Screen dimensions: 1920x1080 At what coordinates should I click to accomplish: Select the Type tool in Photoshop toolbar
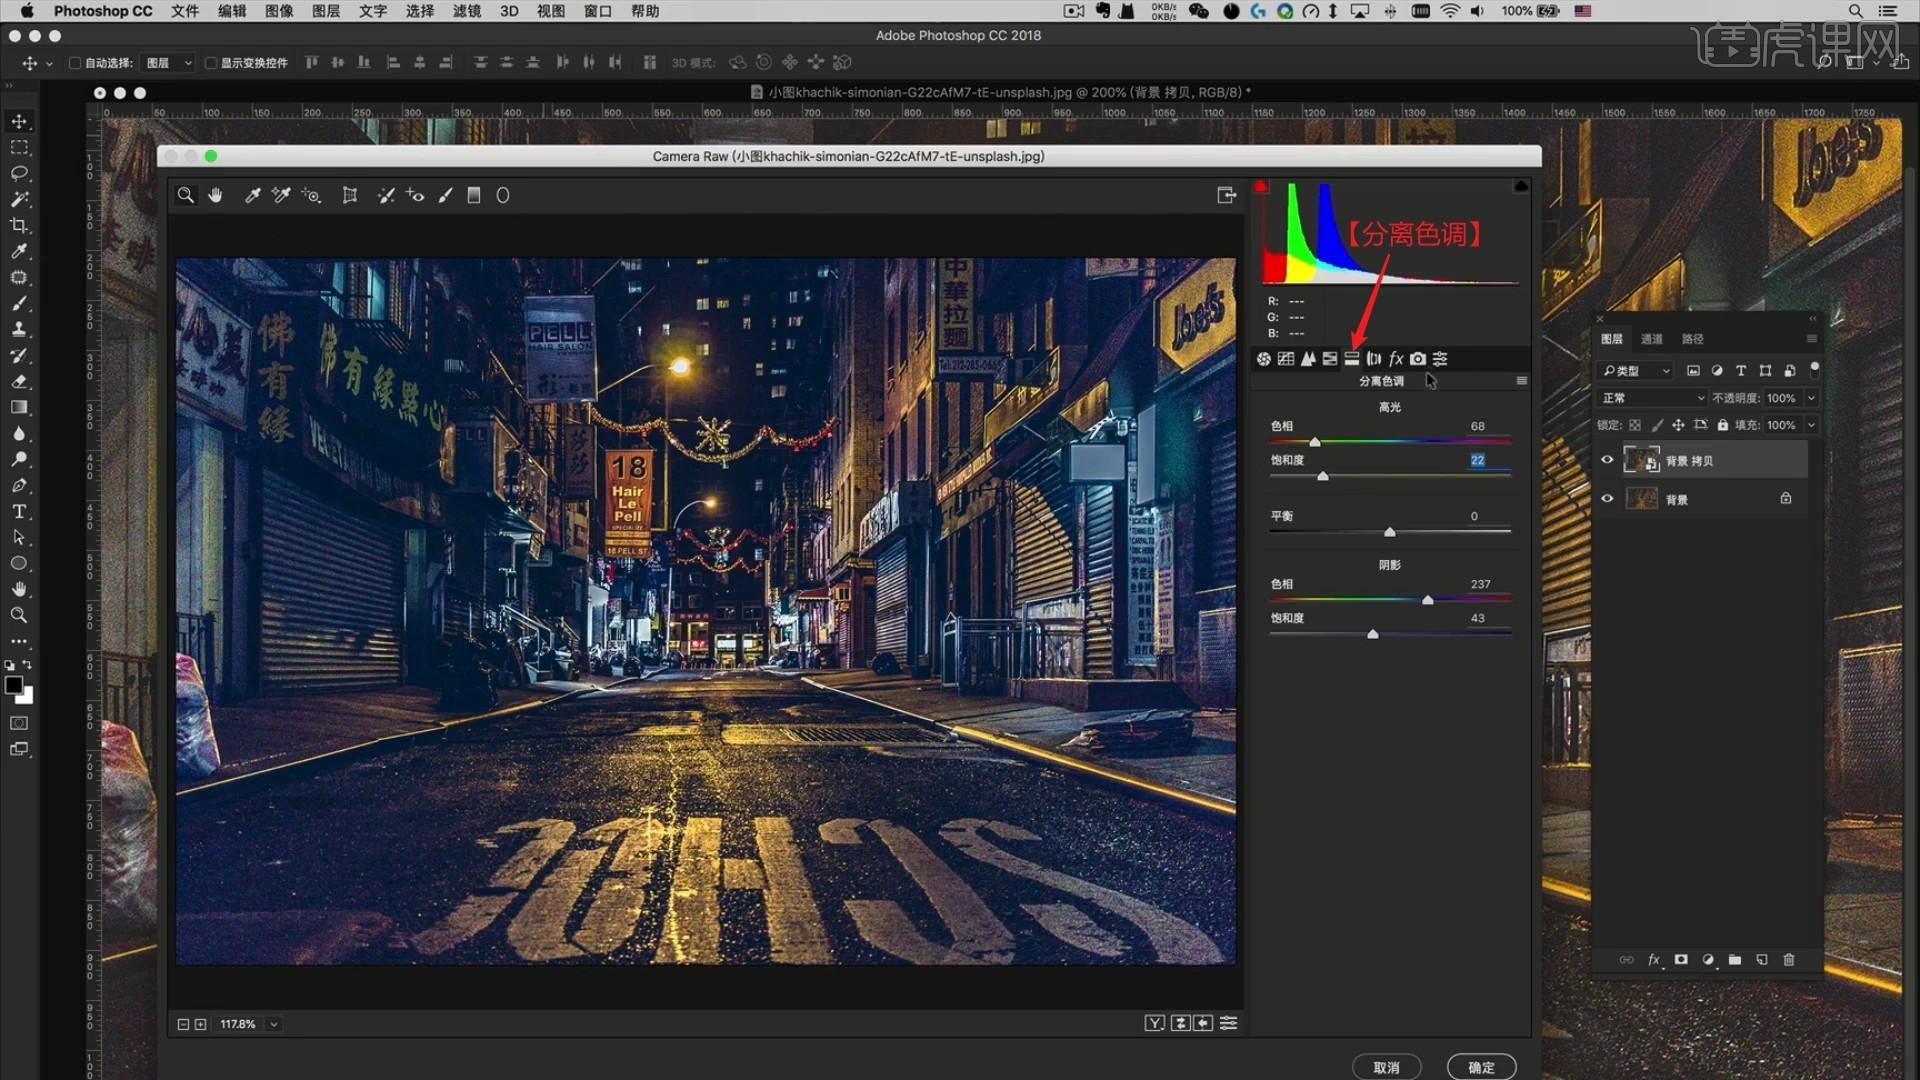coord(19,511)
